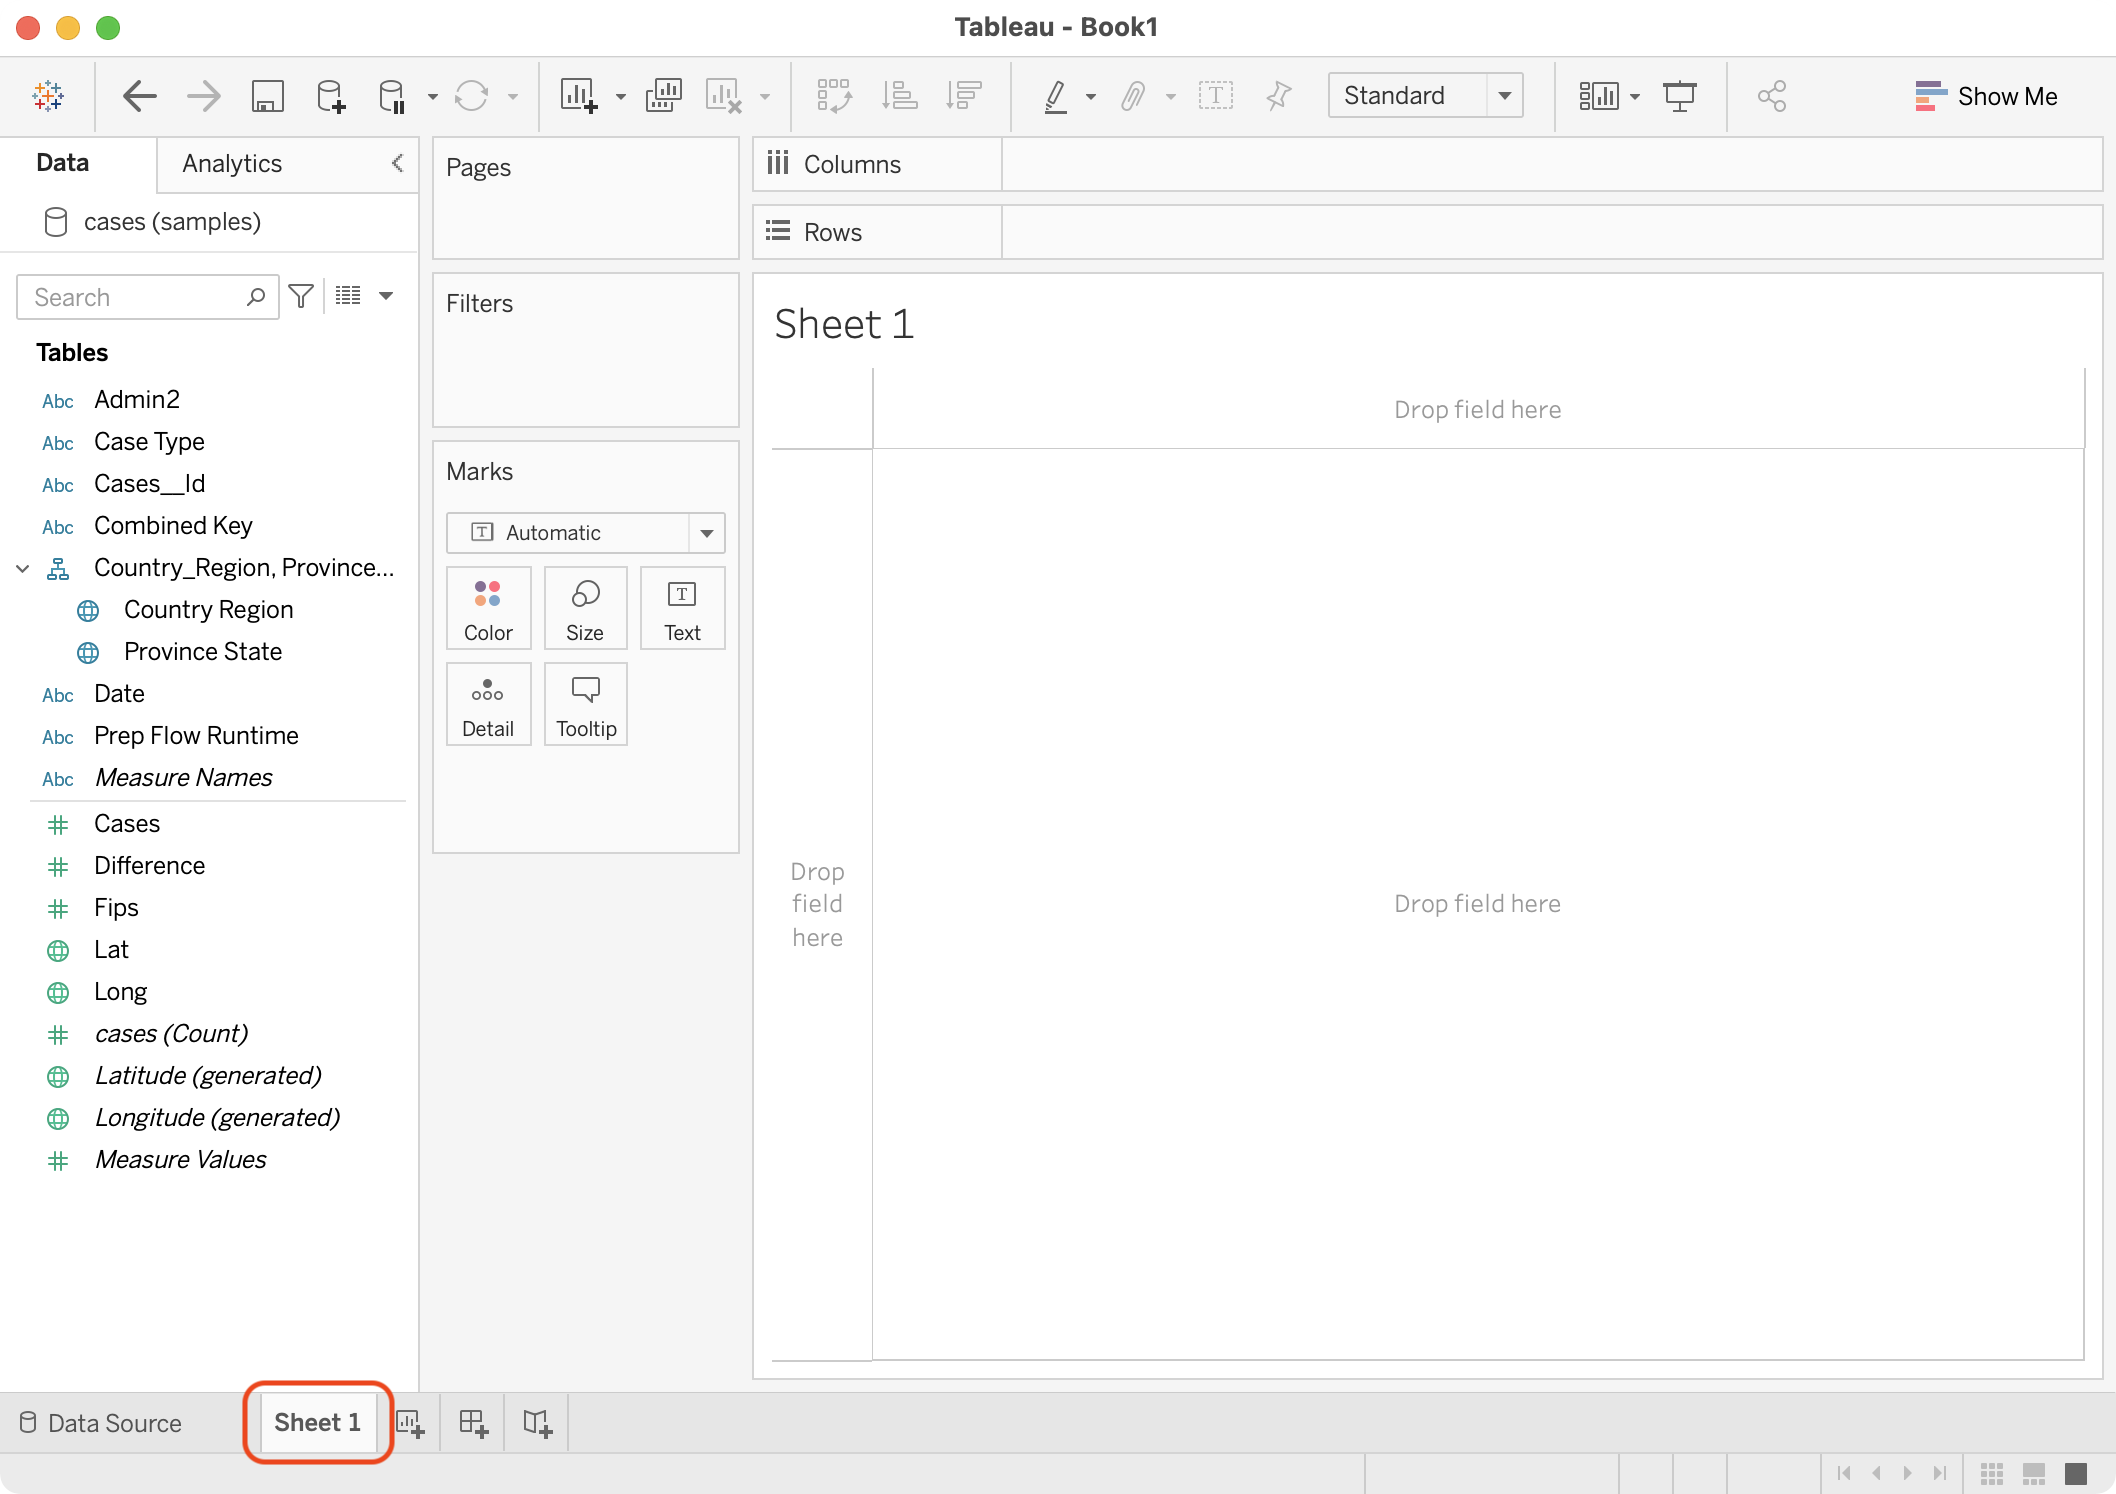
Task: Click the Share workbook icon
Action: (1771, 97)
